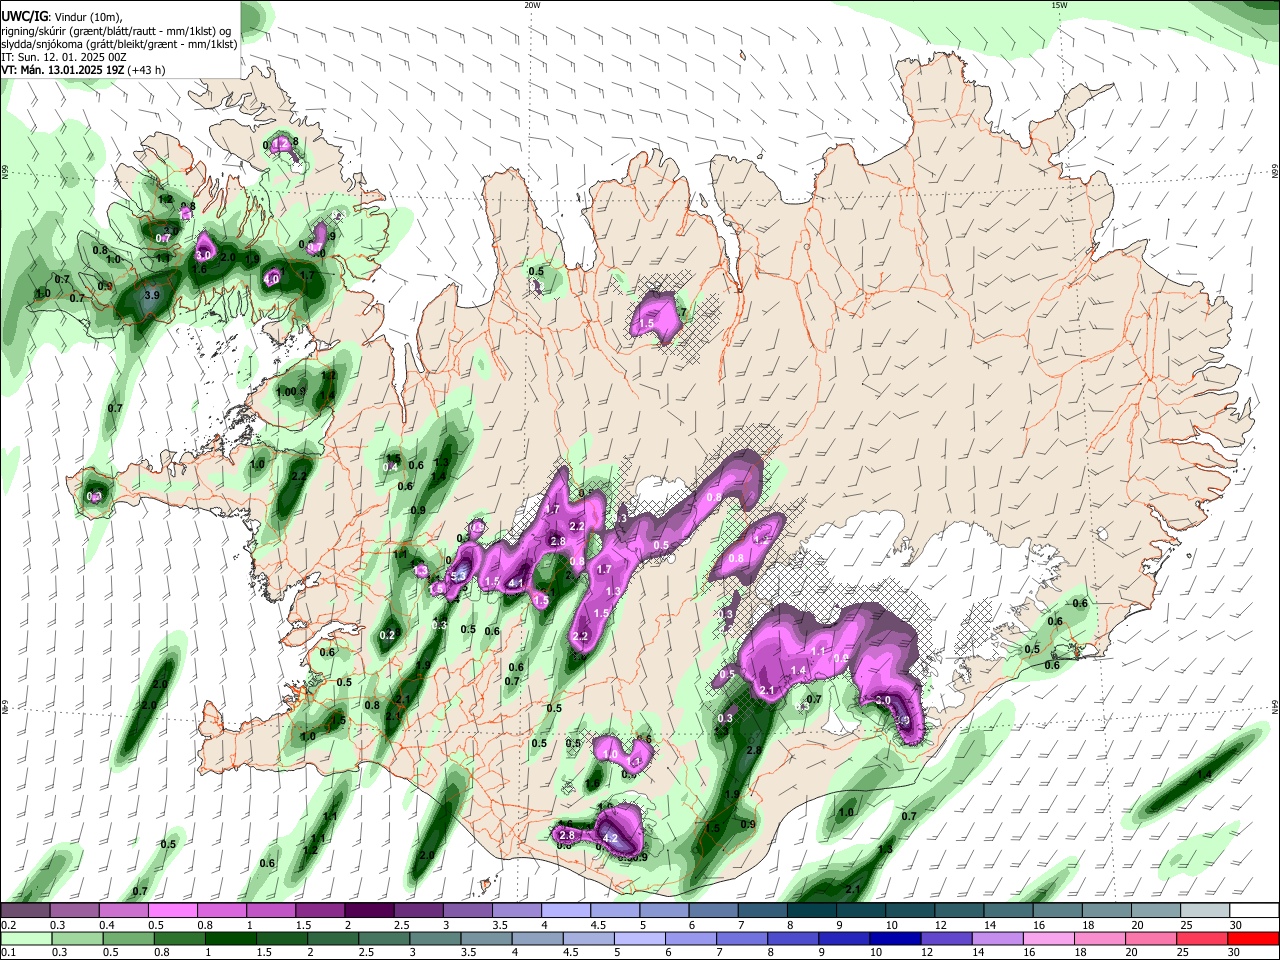Click the '(+43 h)' forecast offset text
Viewport: 1280px width, 960px height.
click(146, 70)
